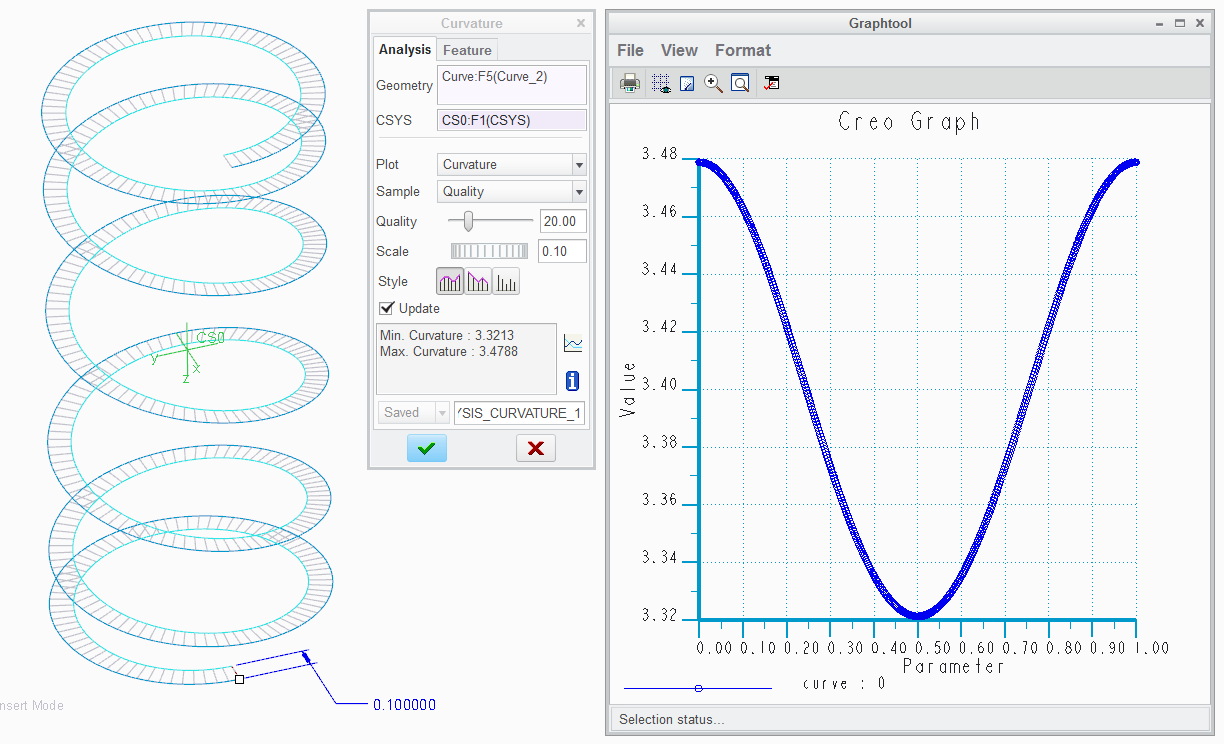This screenshot has width=1224, height=744.
Task: Click the Value axis label
Action: [628, 390]
